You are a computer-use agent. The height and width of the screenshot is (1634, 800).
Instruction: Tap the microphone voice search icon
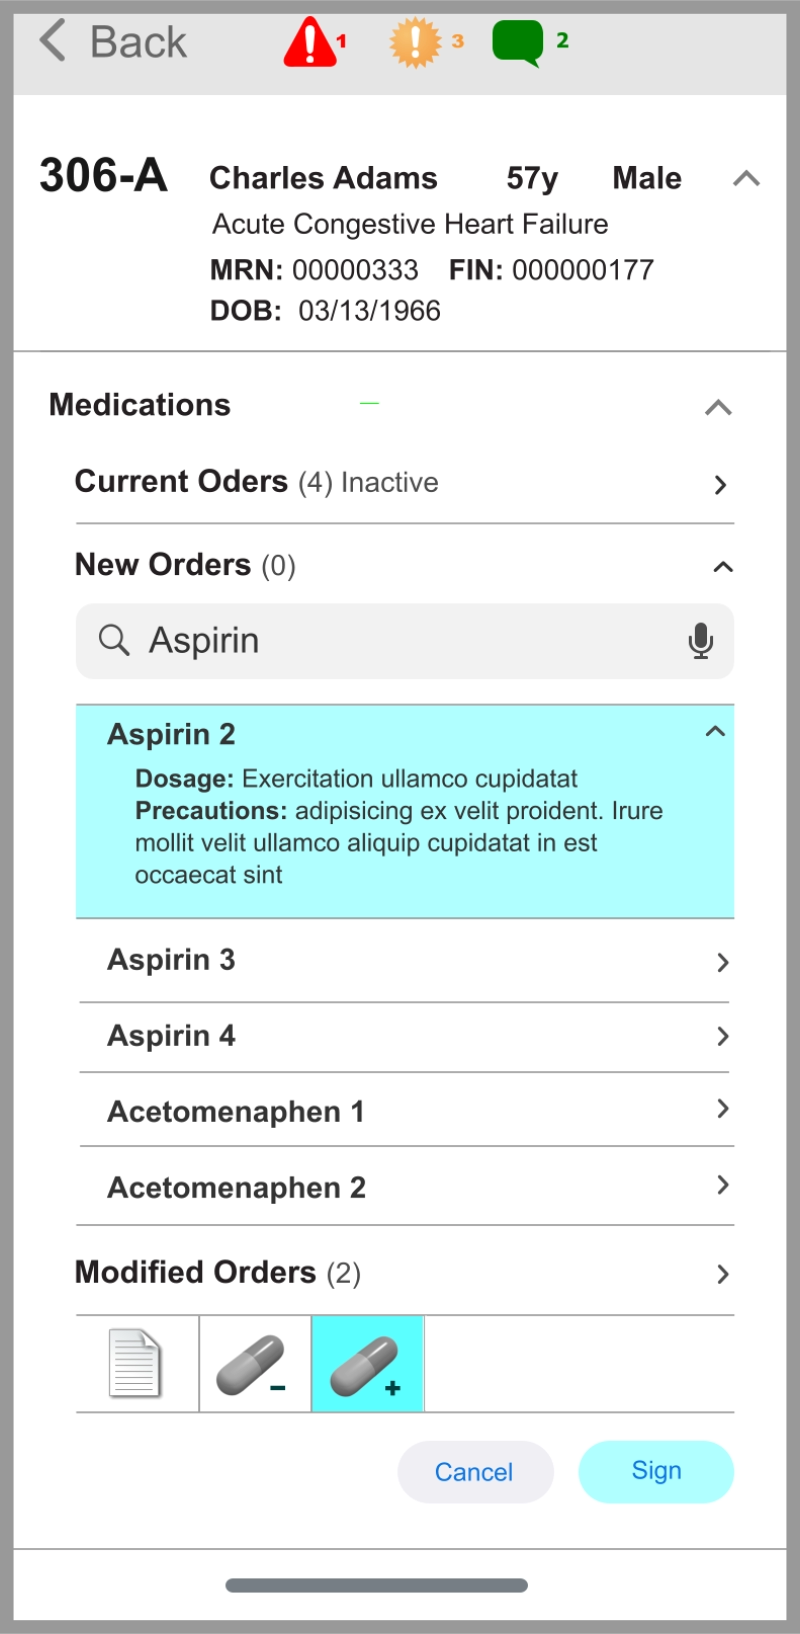coord(701,641)
